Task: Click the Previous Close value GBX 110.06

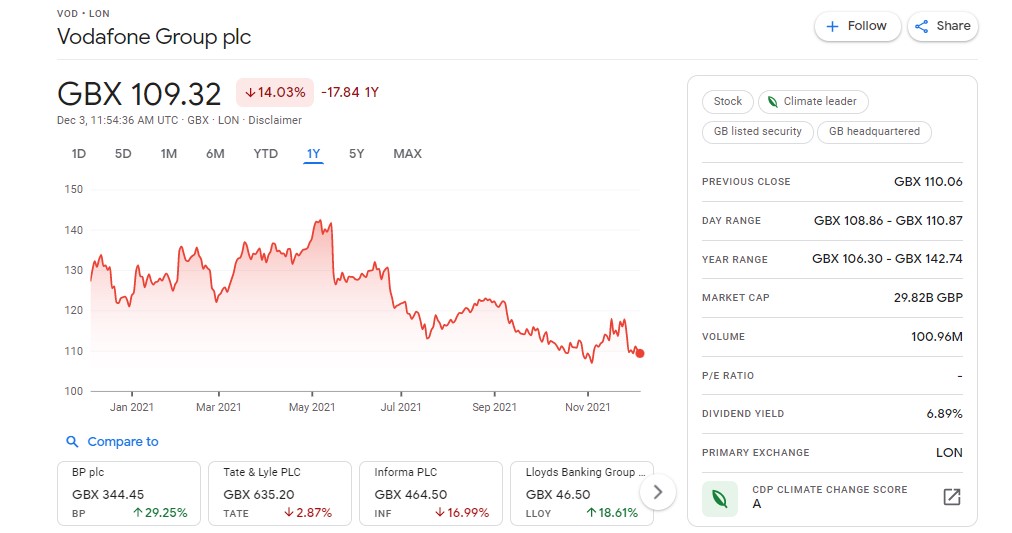Action: click(928, 182)
